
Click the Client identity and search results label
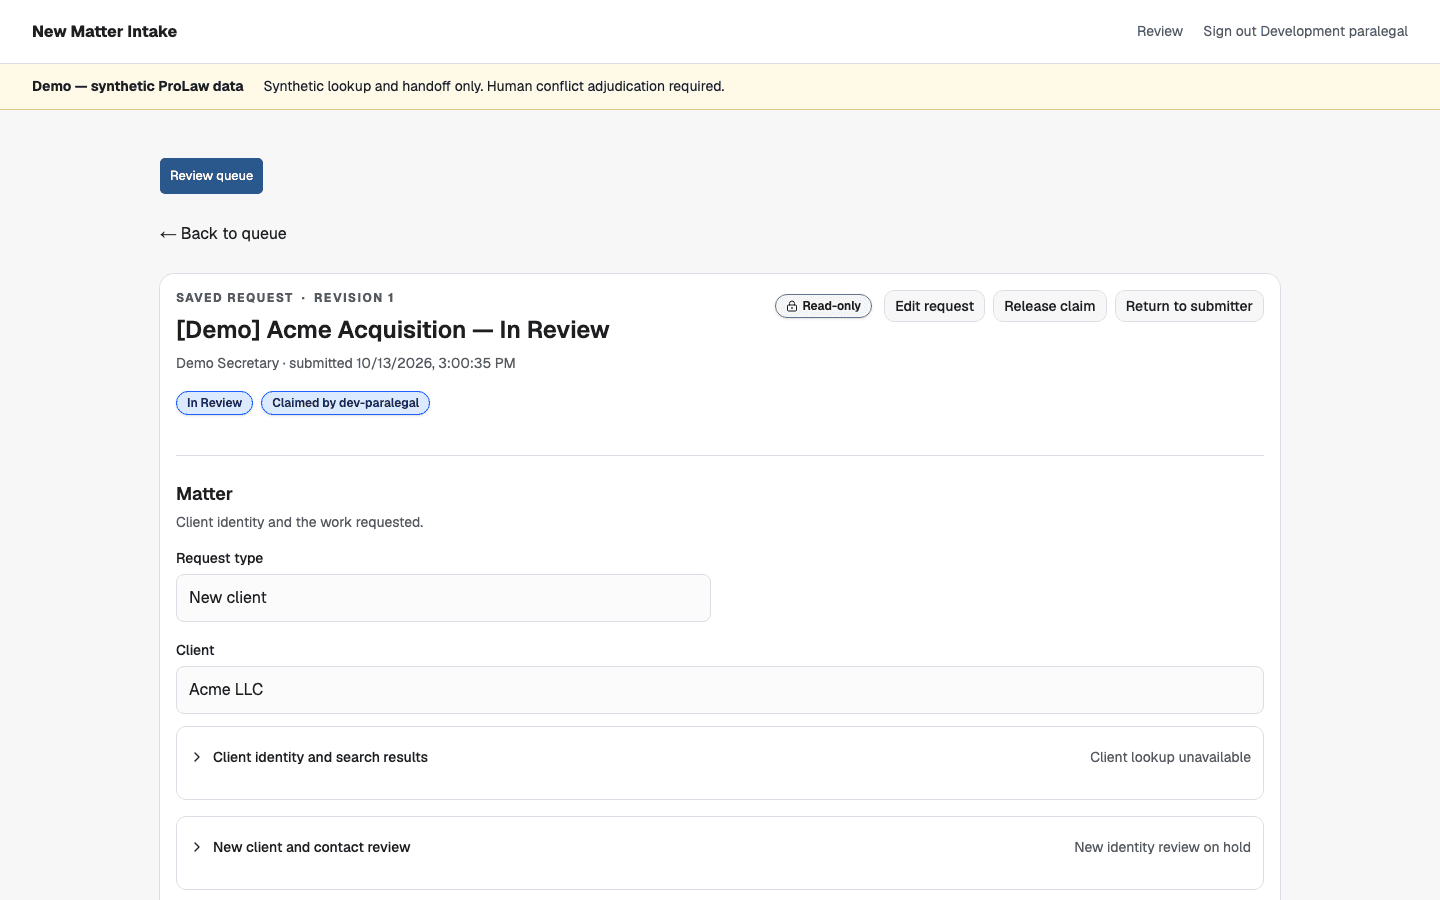[x=320, y=757]
